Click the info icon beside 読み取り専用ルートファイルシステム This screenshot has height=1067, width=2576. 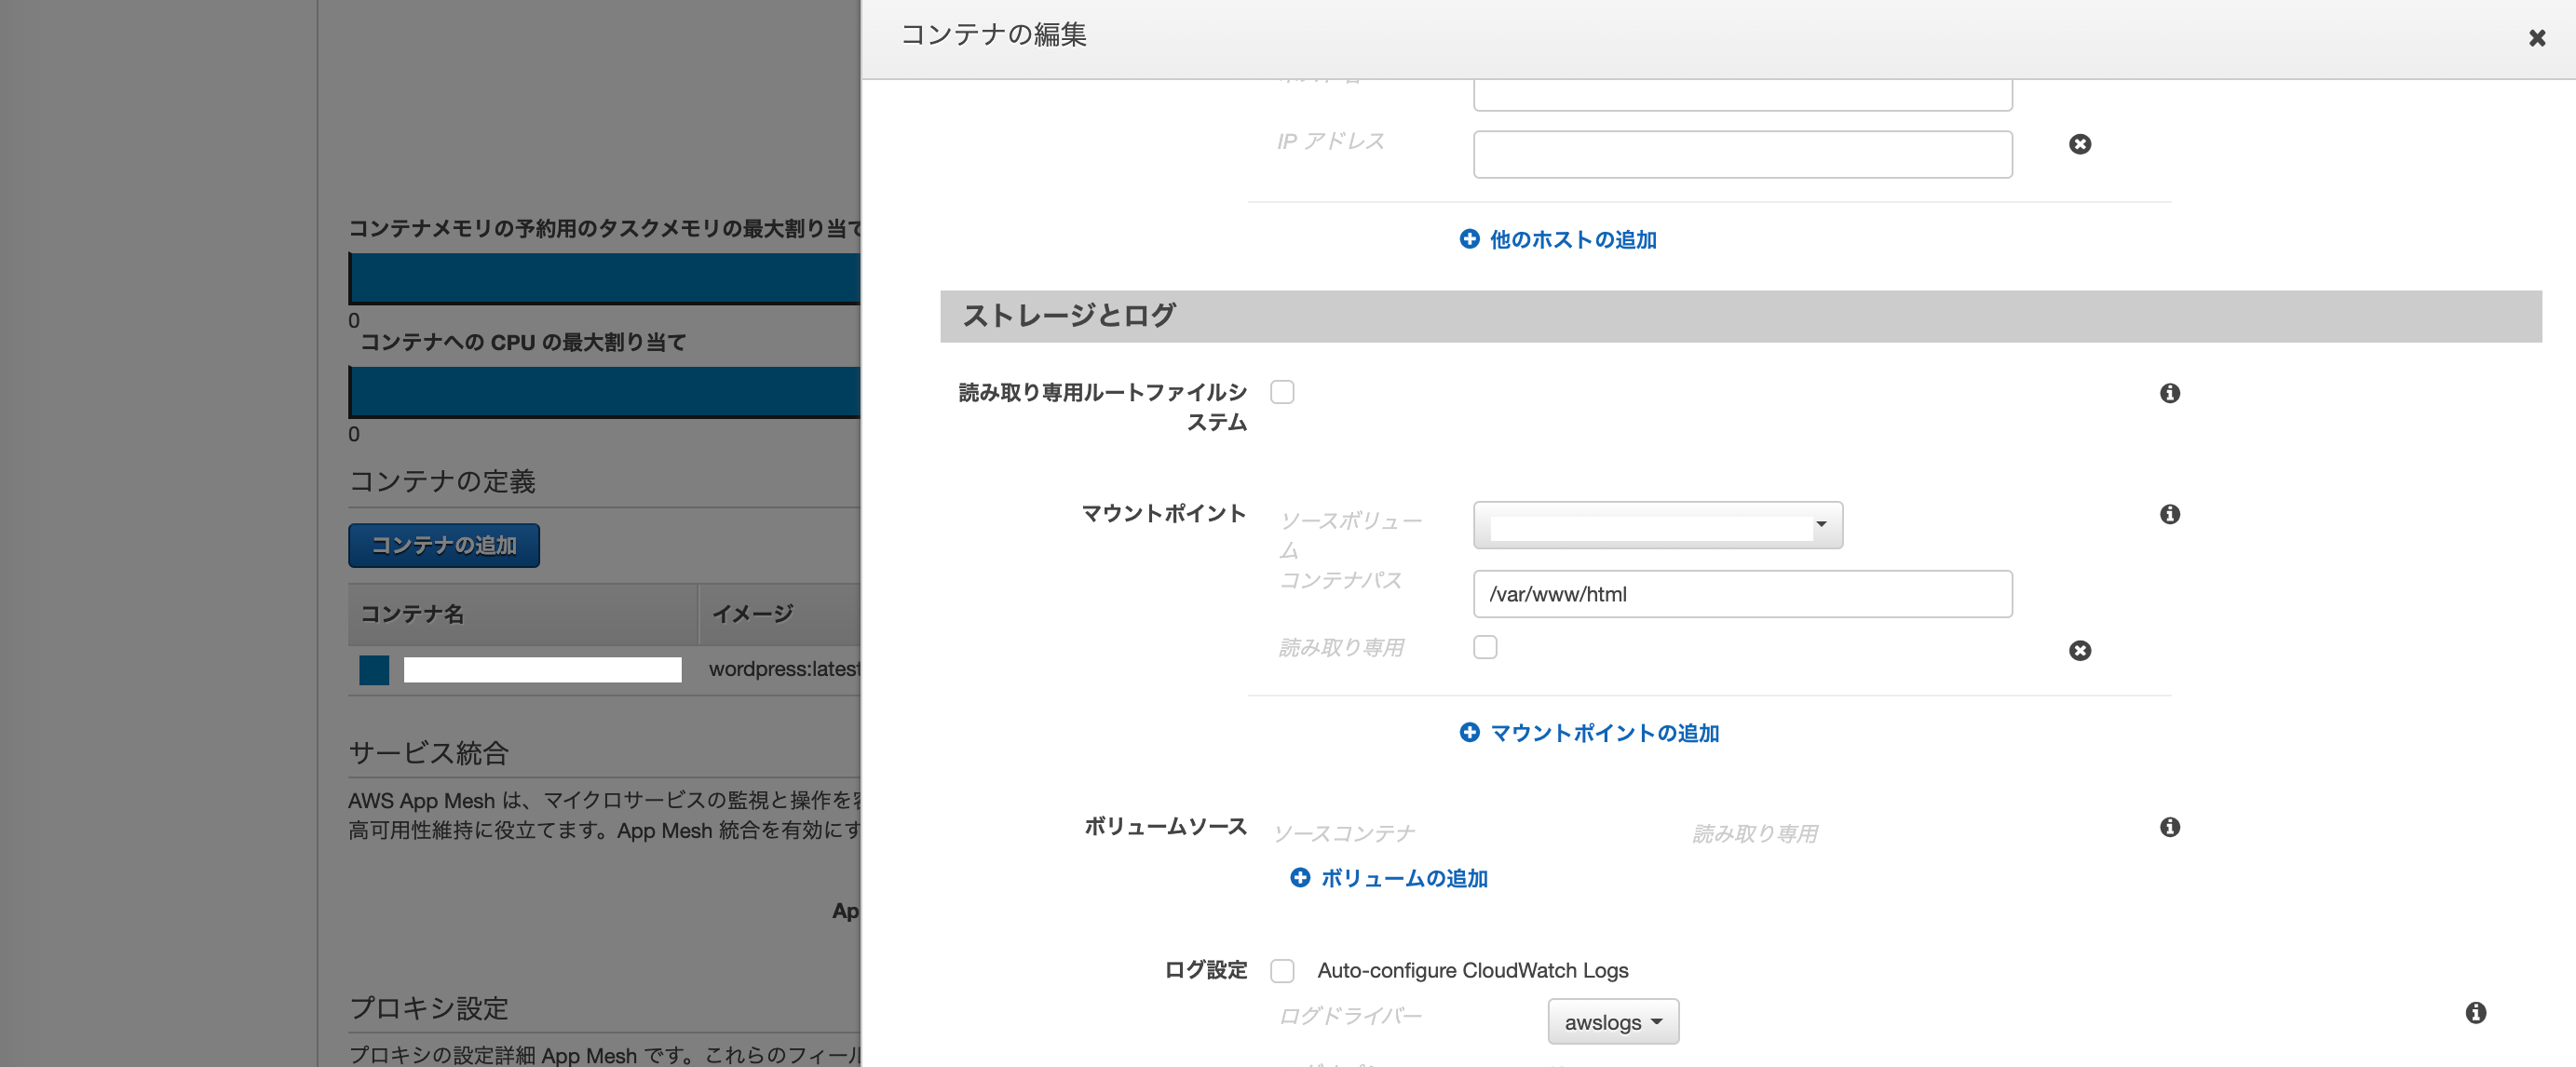click(2170, 393)
